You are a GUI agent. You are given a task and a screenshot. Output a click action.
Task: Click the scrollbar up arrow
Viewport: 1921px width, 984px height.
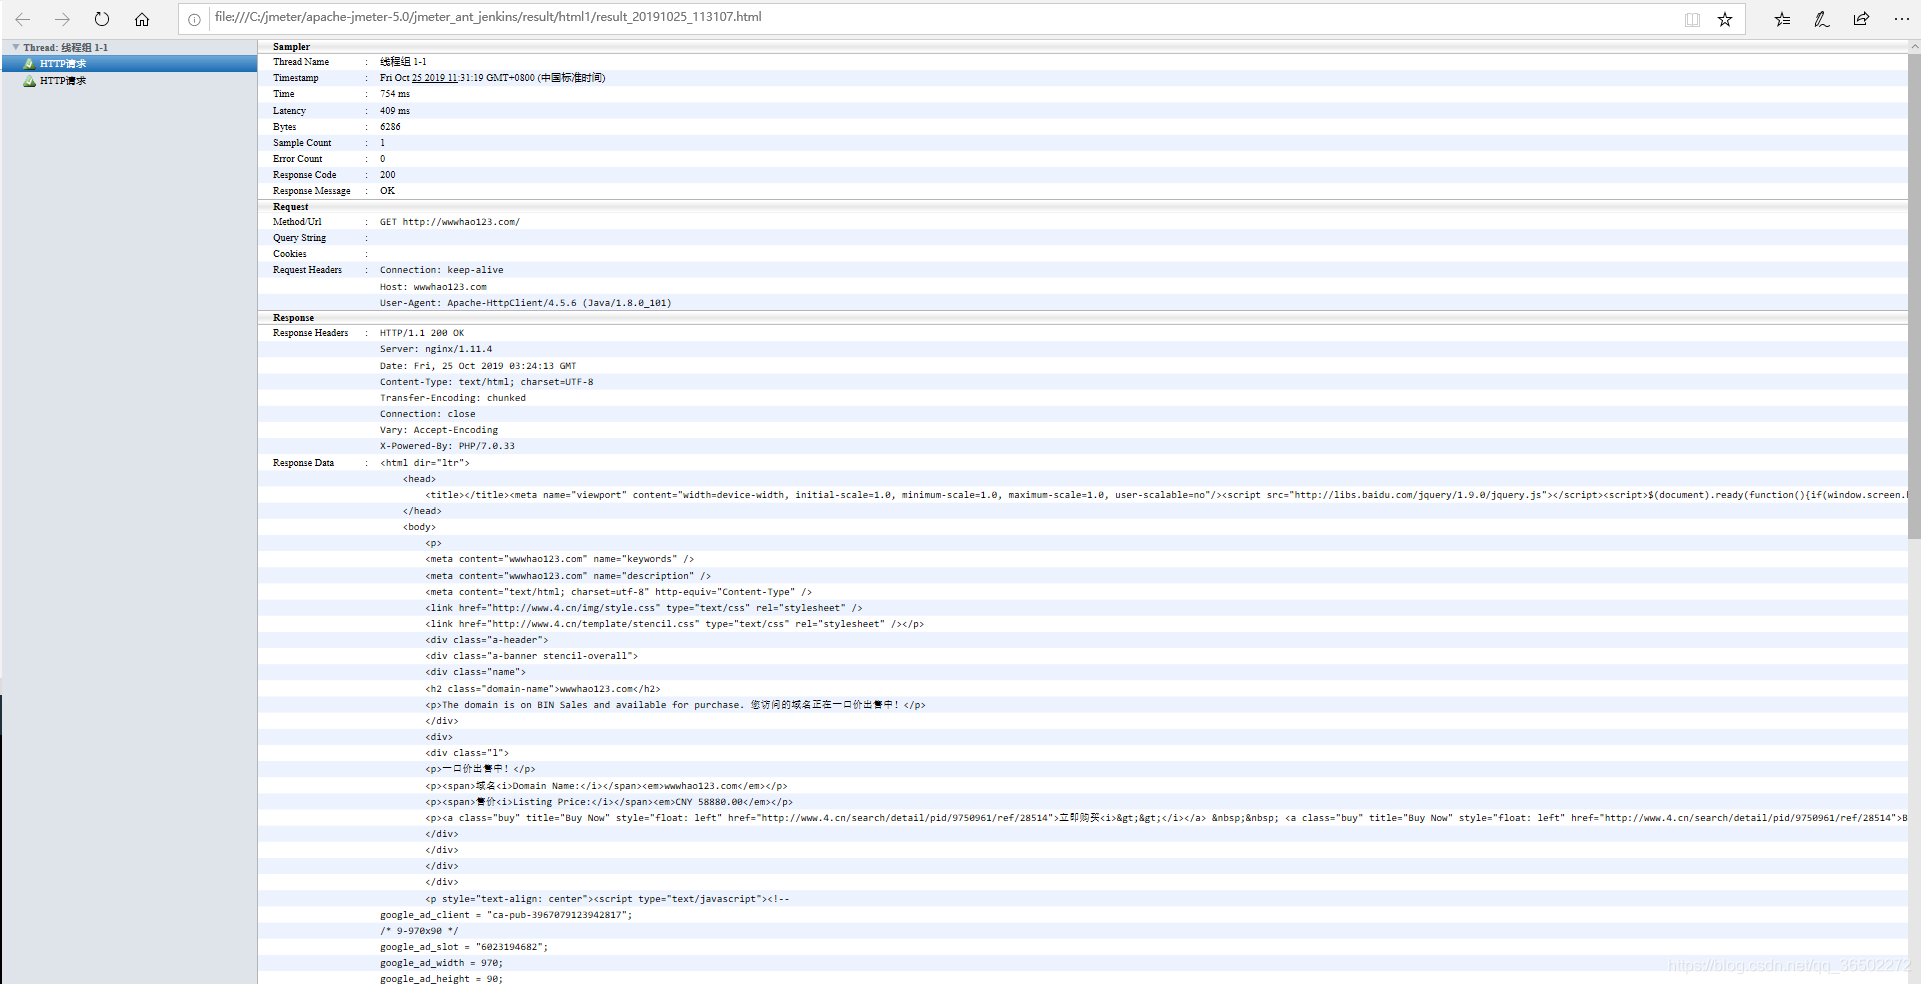click(1914, 46)
